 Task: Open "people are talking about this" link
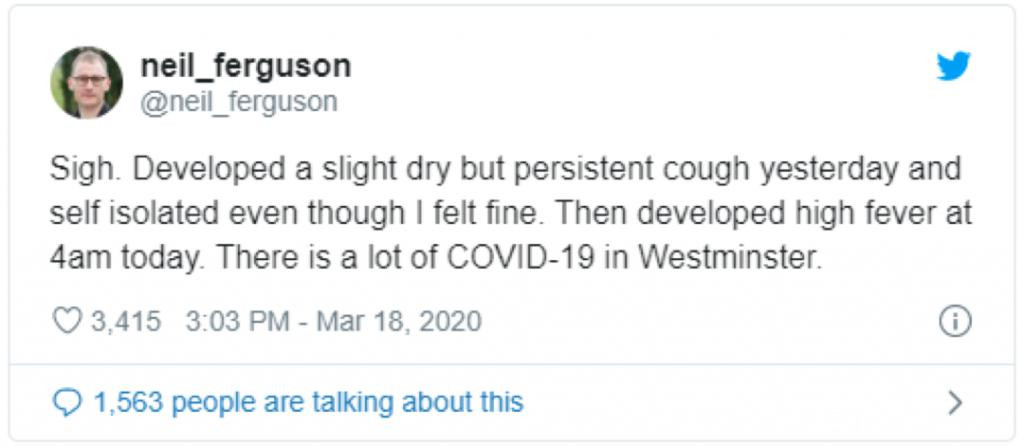(x=347, y=402)
